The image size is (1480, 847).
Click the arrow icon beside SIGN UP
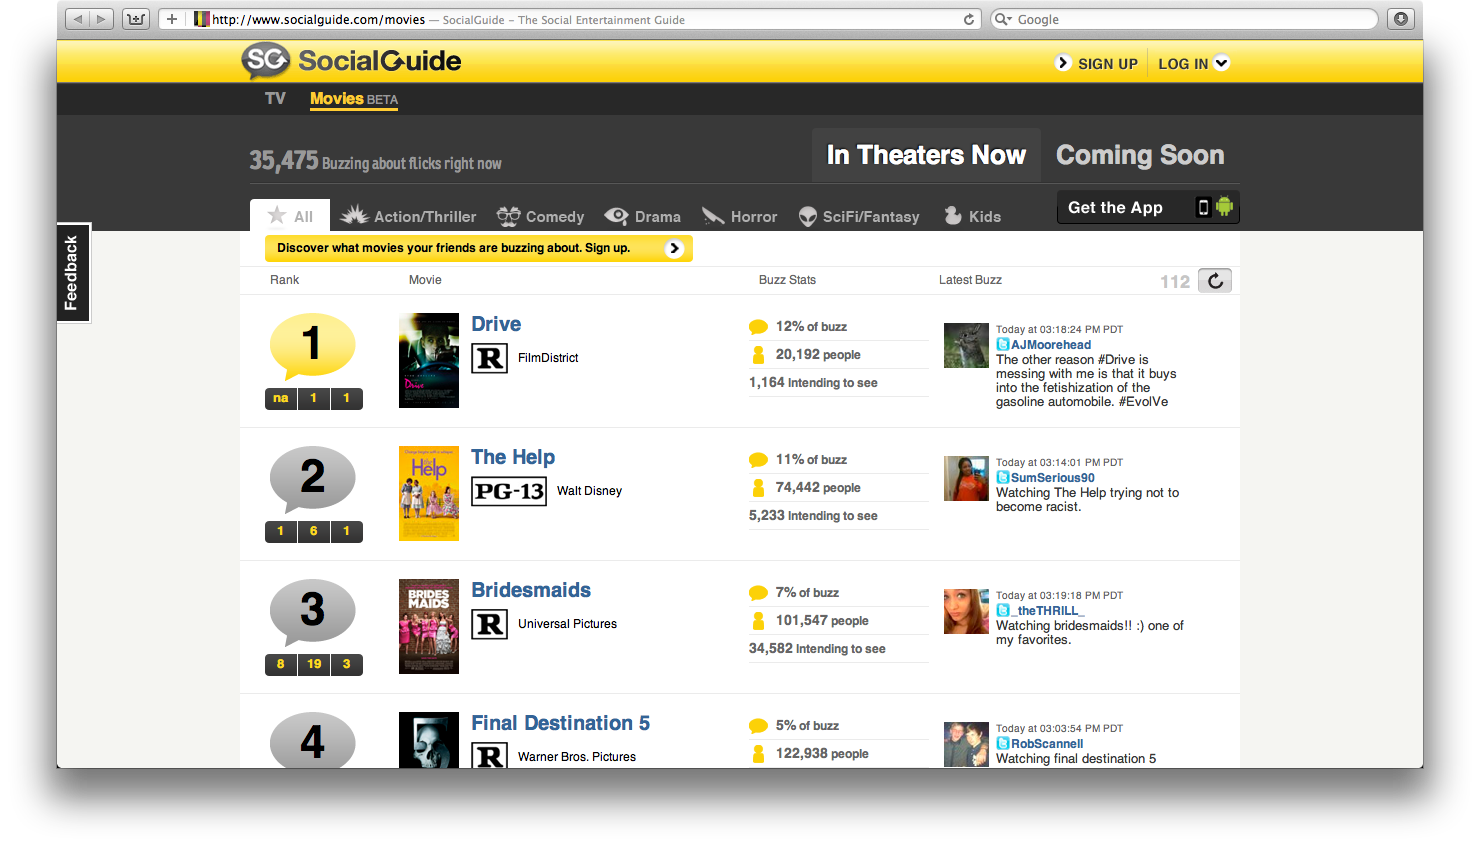click(x=1063, y=63)
